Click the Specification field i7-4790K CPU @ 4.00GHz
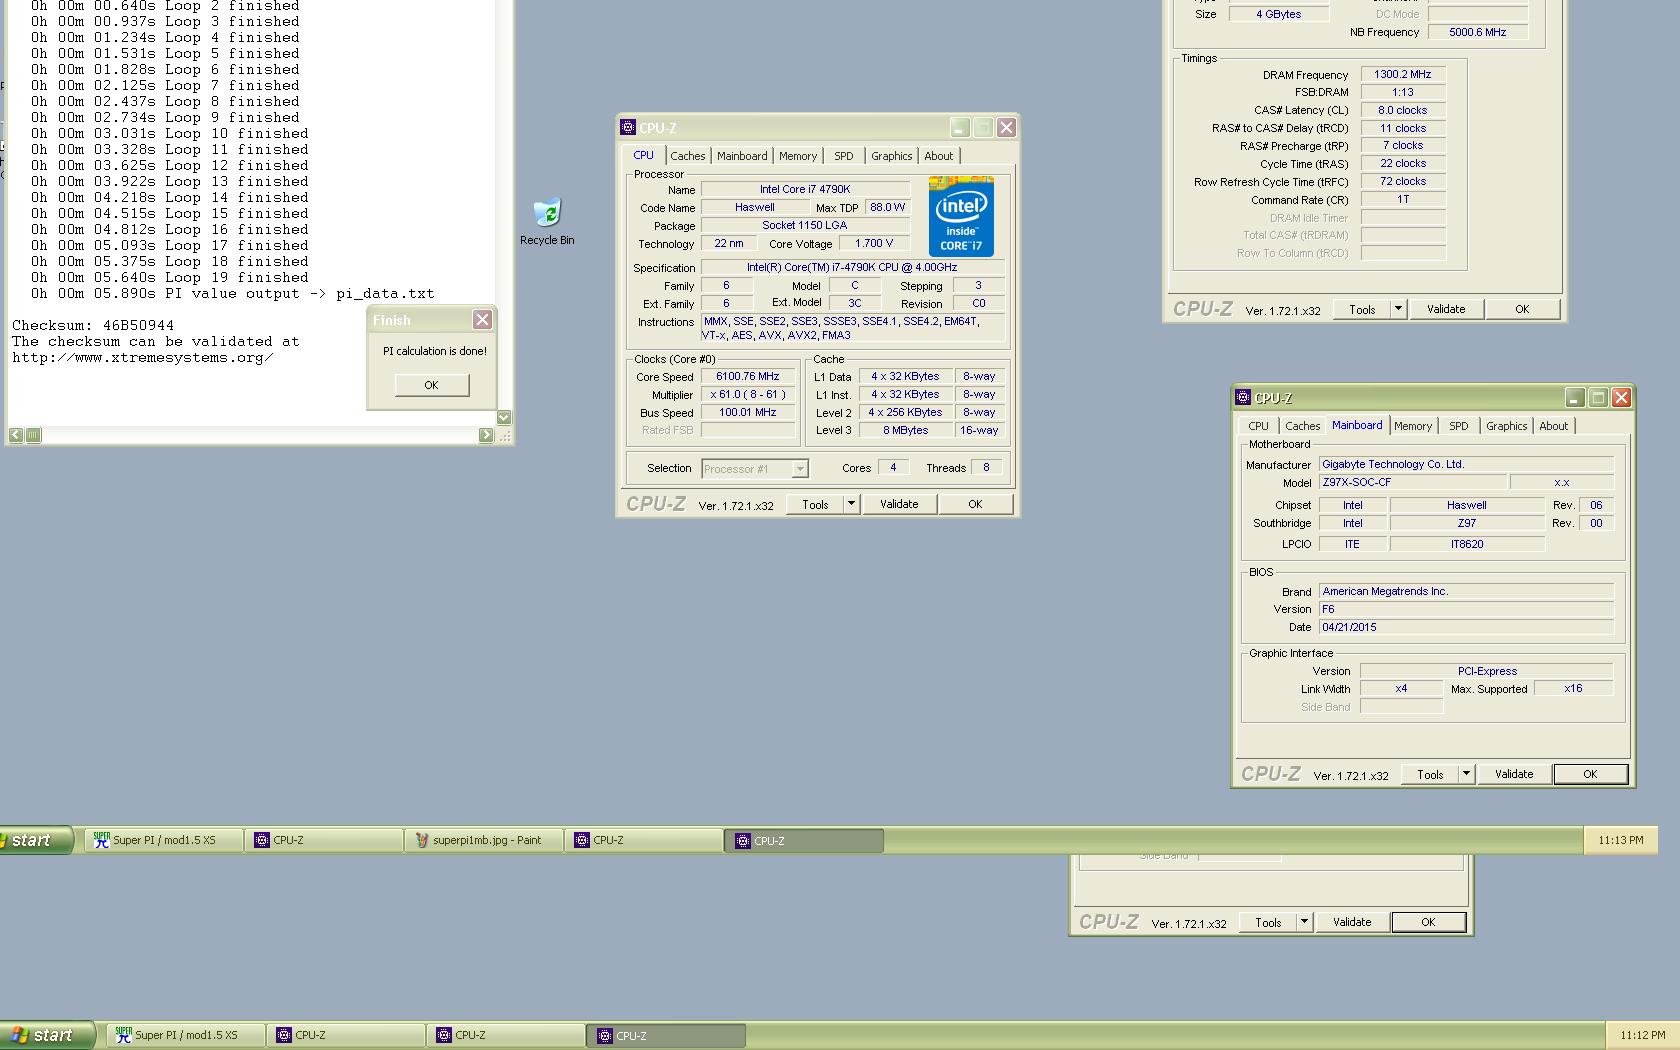 pyautogui.click(x=852, y=267)
